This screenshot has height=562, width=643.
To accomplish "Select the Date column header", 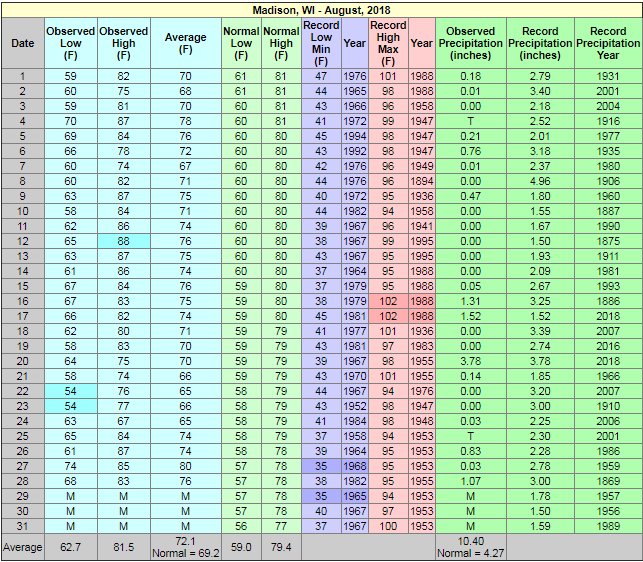I will click(23, 43).
